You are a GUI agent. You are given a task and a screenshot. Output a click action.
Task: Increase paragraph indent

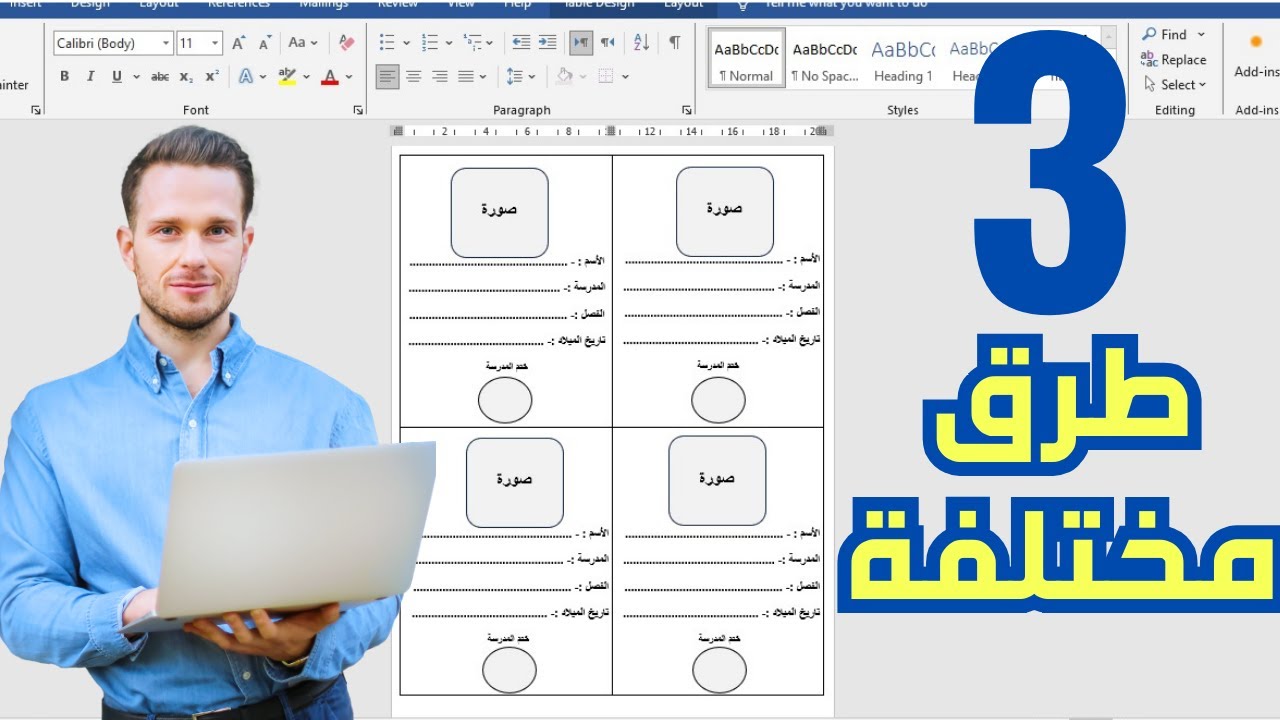547,42
